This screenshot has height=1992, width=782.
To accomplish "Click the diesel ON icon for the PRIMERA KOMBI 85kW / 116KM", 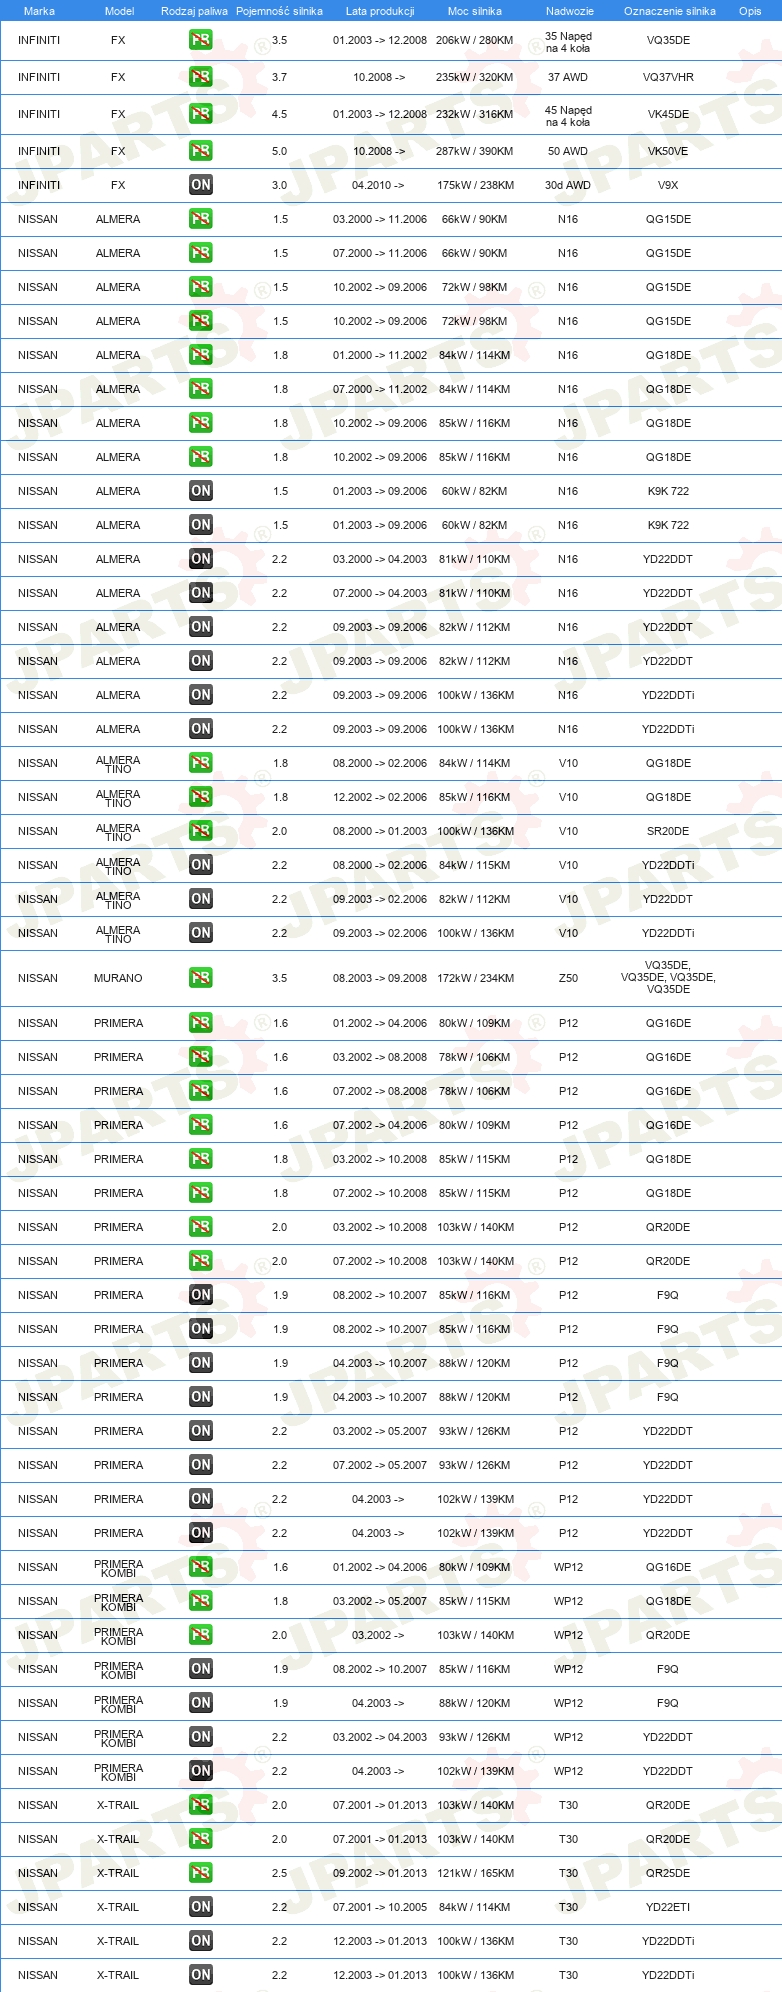I will [x=201, y=1669].
